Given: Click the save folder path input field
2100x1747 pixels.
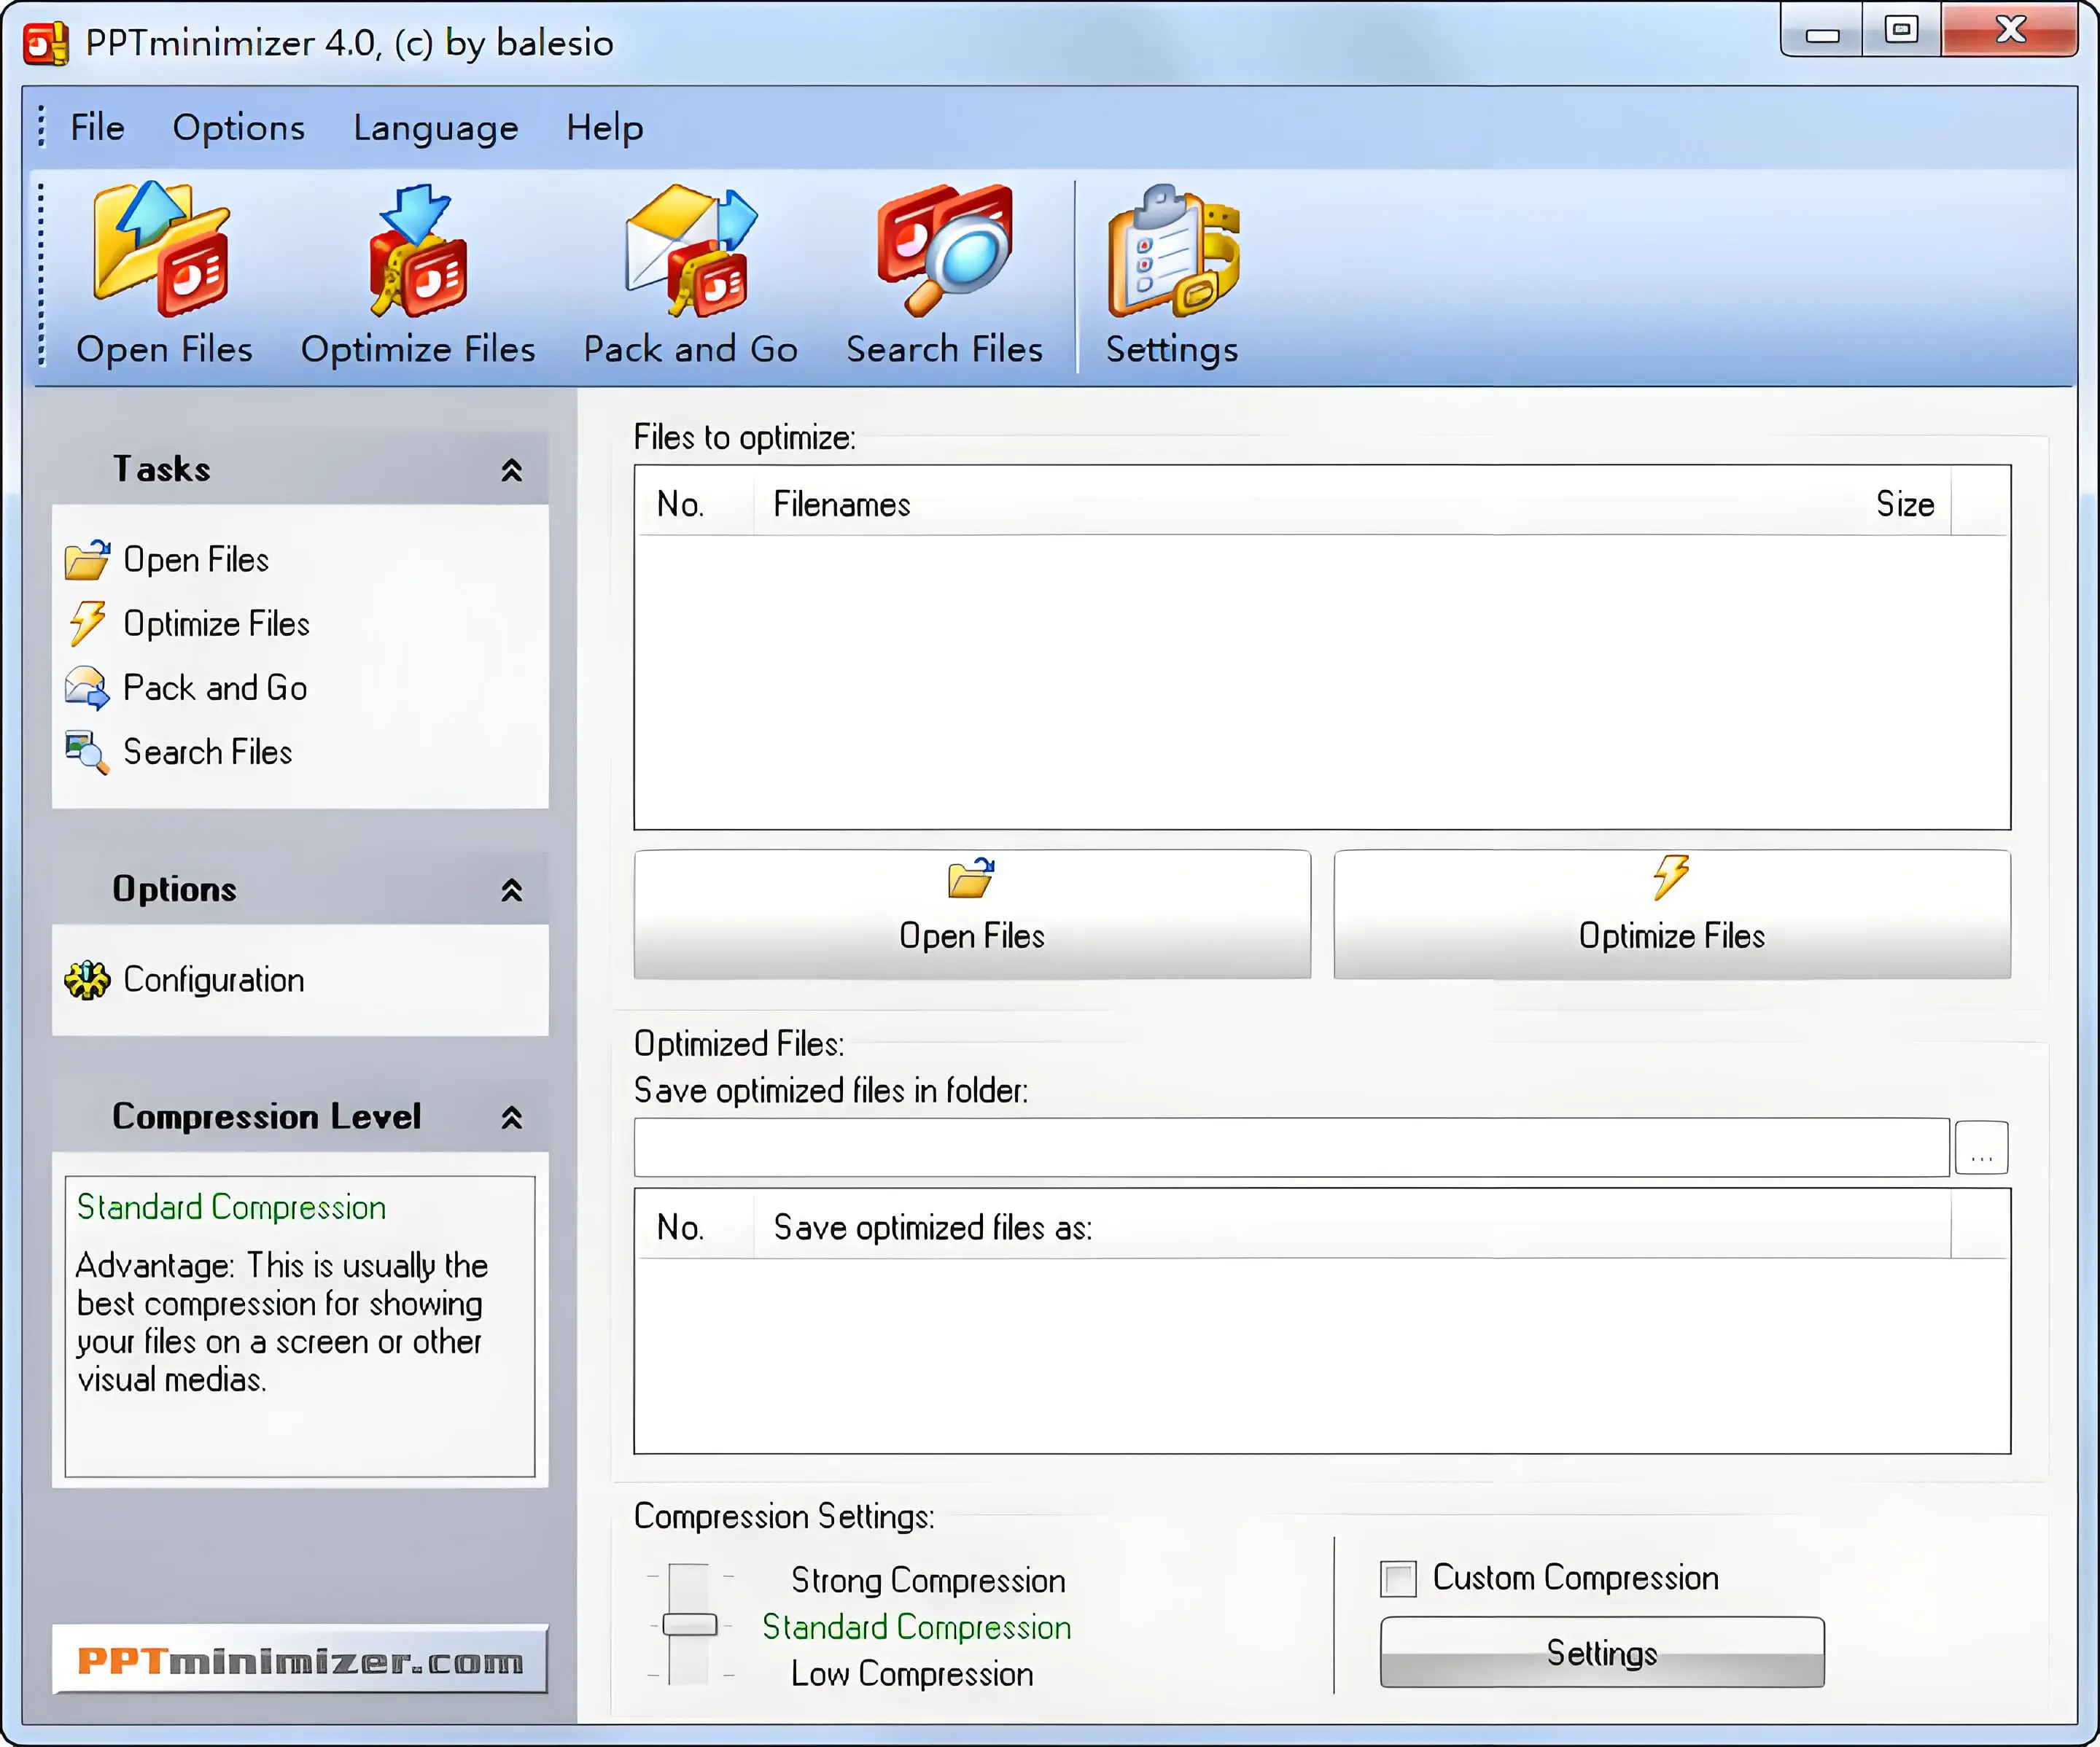Looking at the screenshot, I should [x=1290, y=1147].
